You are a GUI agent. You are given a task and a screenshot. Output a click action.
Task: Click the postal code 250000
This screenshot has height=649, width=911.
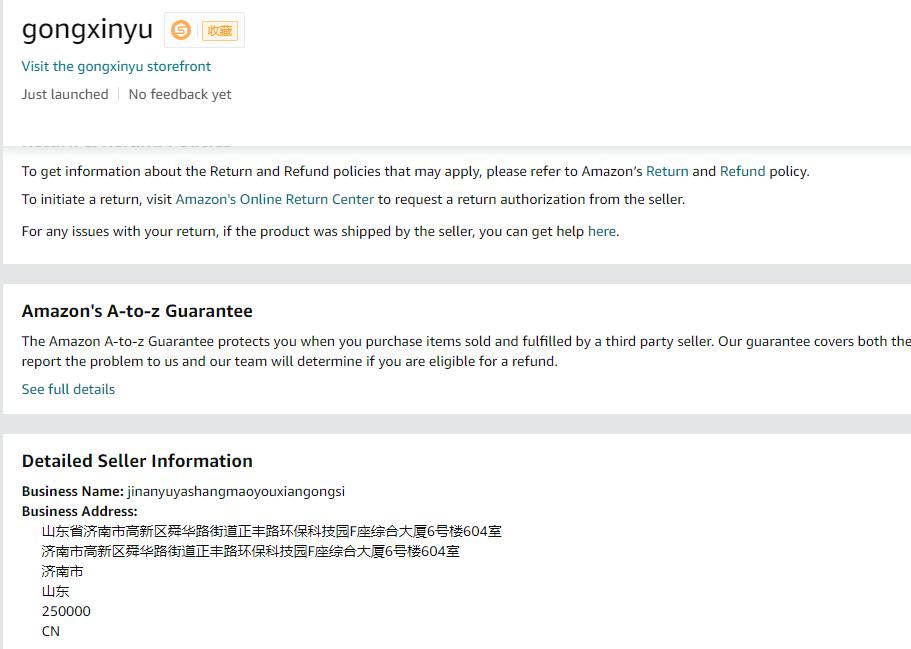pos(66,611)
